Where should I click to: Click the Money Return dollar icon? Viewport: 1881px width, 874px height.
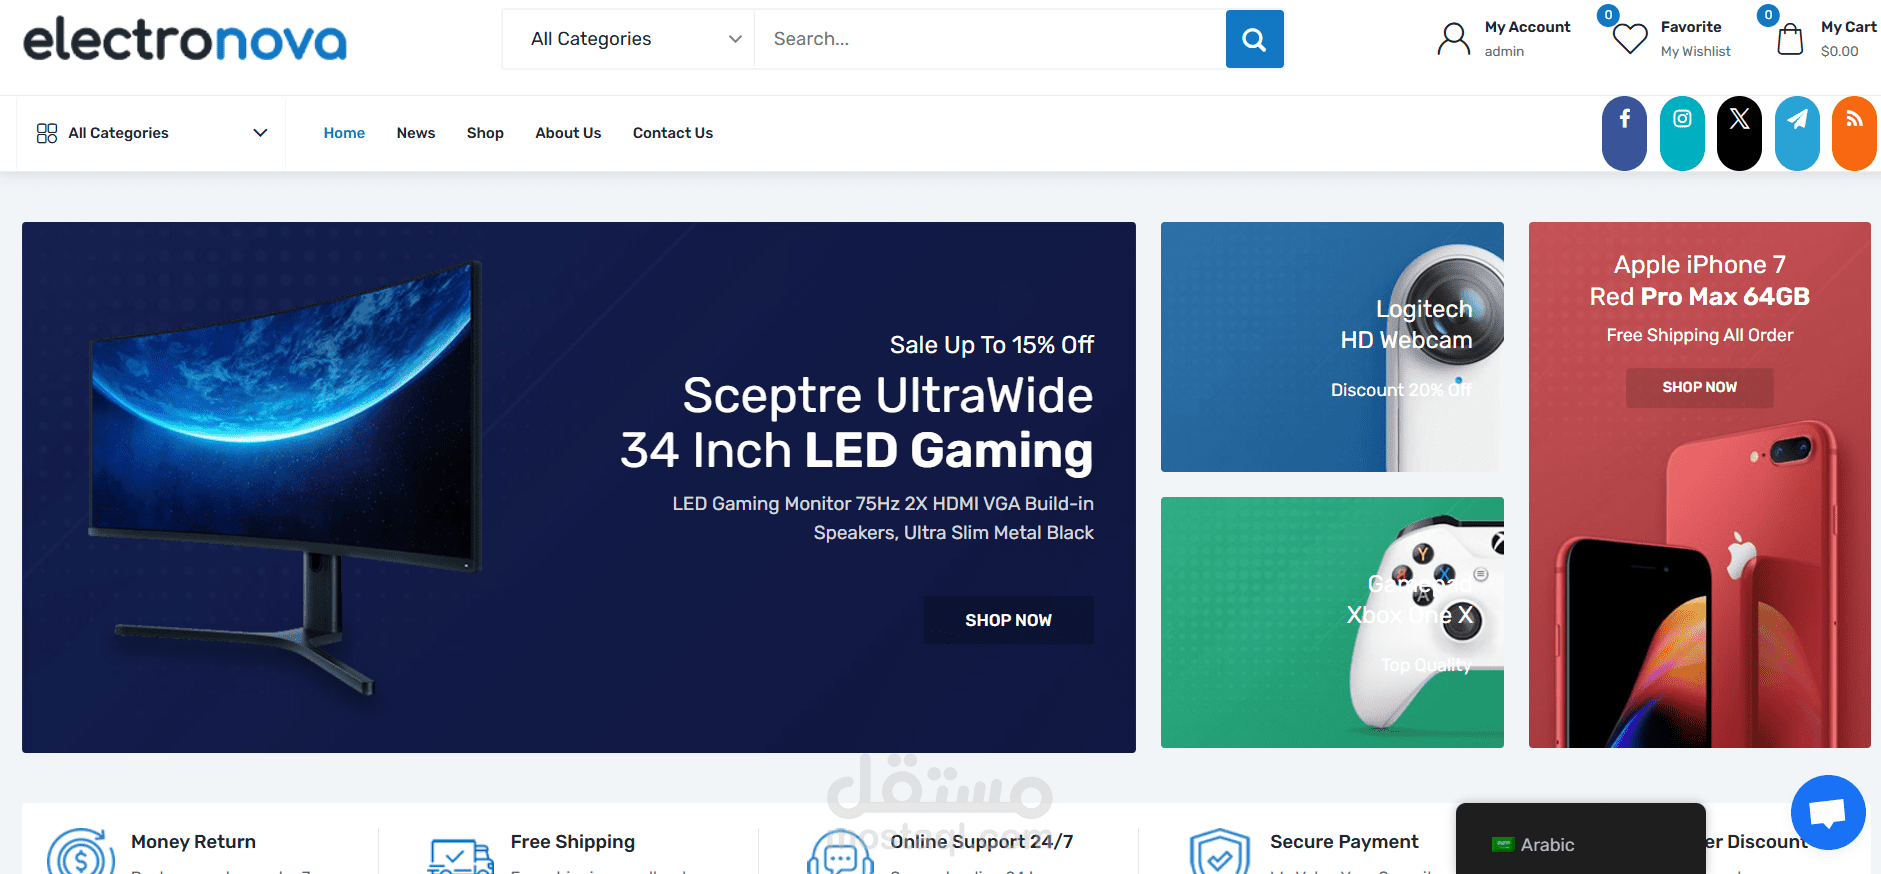[x=81, y=853]
